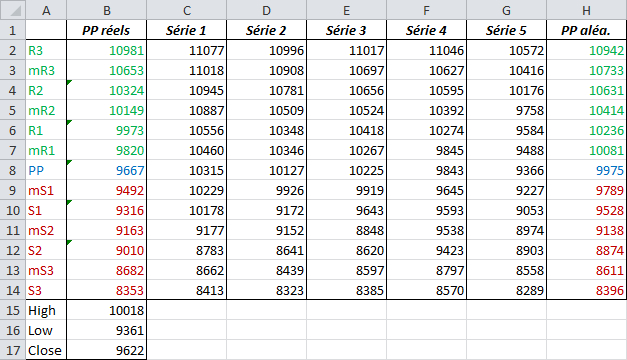Click cell with green value 10942
627x360 pixels.
pyautogui.click(x=587, y=50)
